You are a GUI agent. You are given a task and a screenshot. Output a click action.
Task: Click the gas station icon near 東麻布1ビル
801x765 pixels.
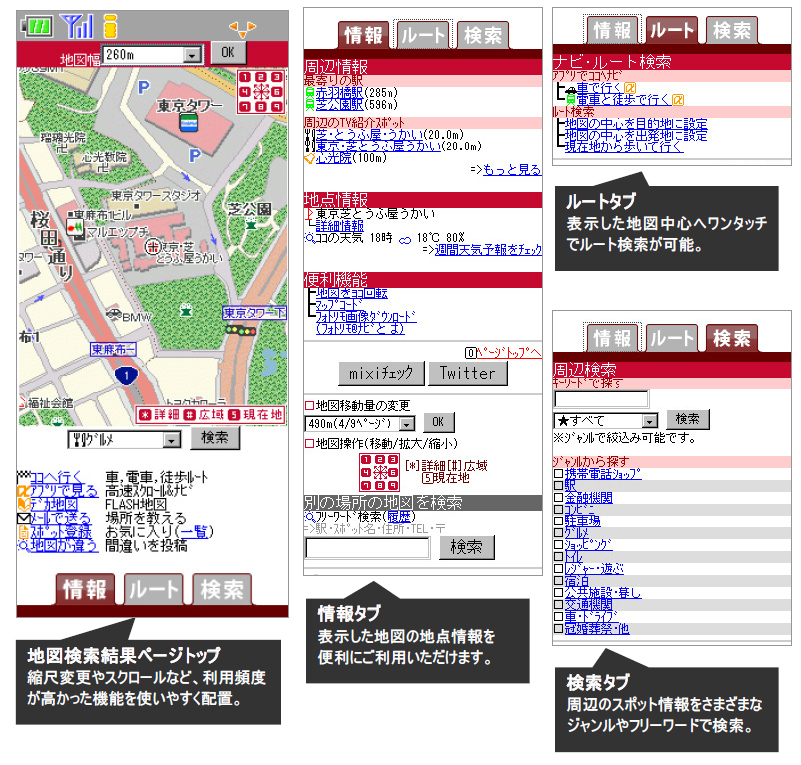click(x=75, y=228)
